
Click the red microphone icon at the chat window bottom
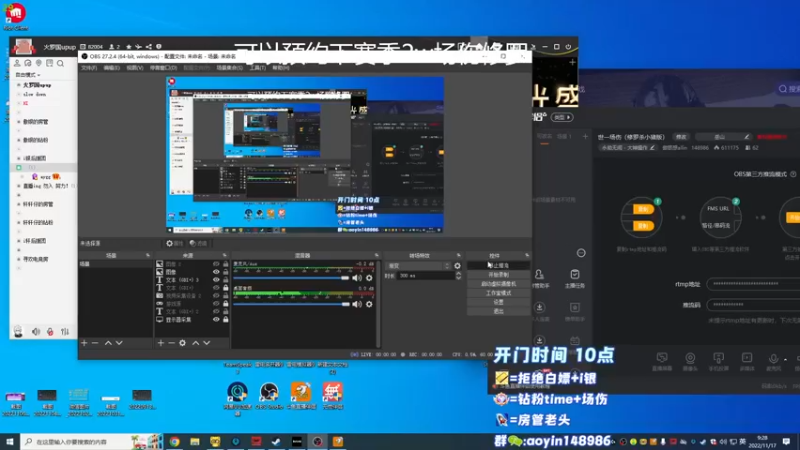point(50,332)
